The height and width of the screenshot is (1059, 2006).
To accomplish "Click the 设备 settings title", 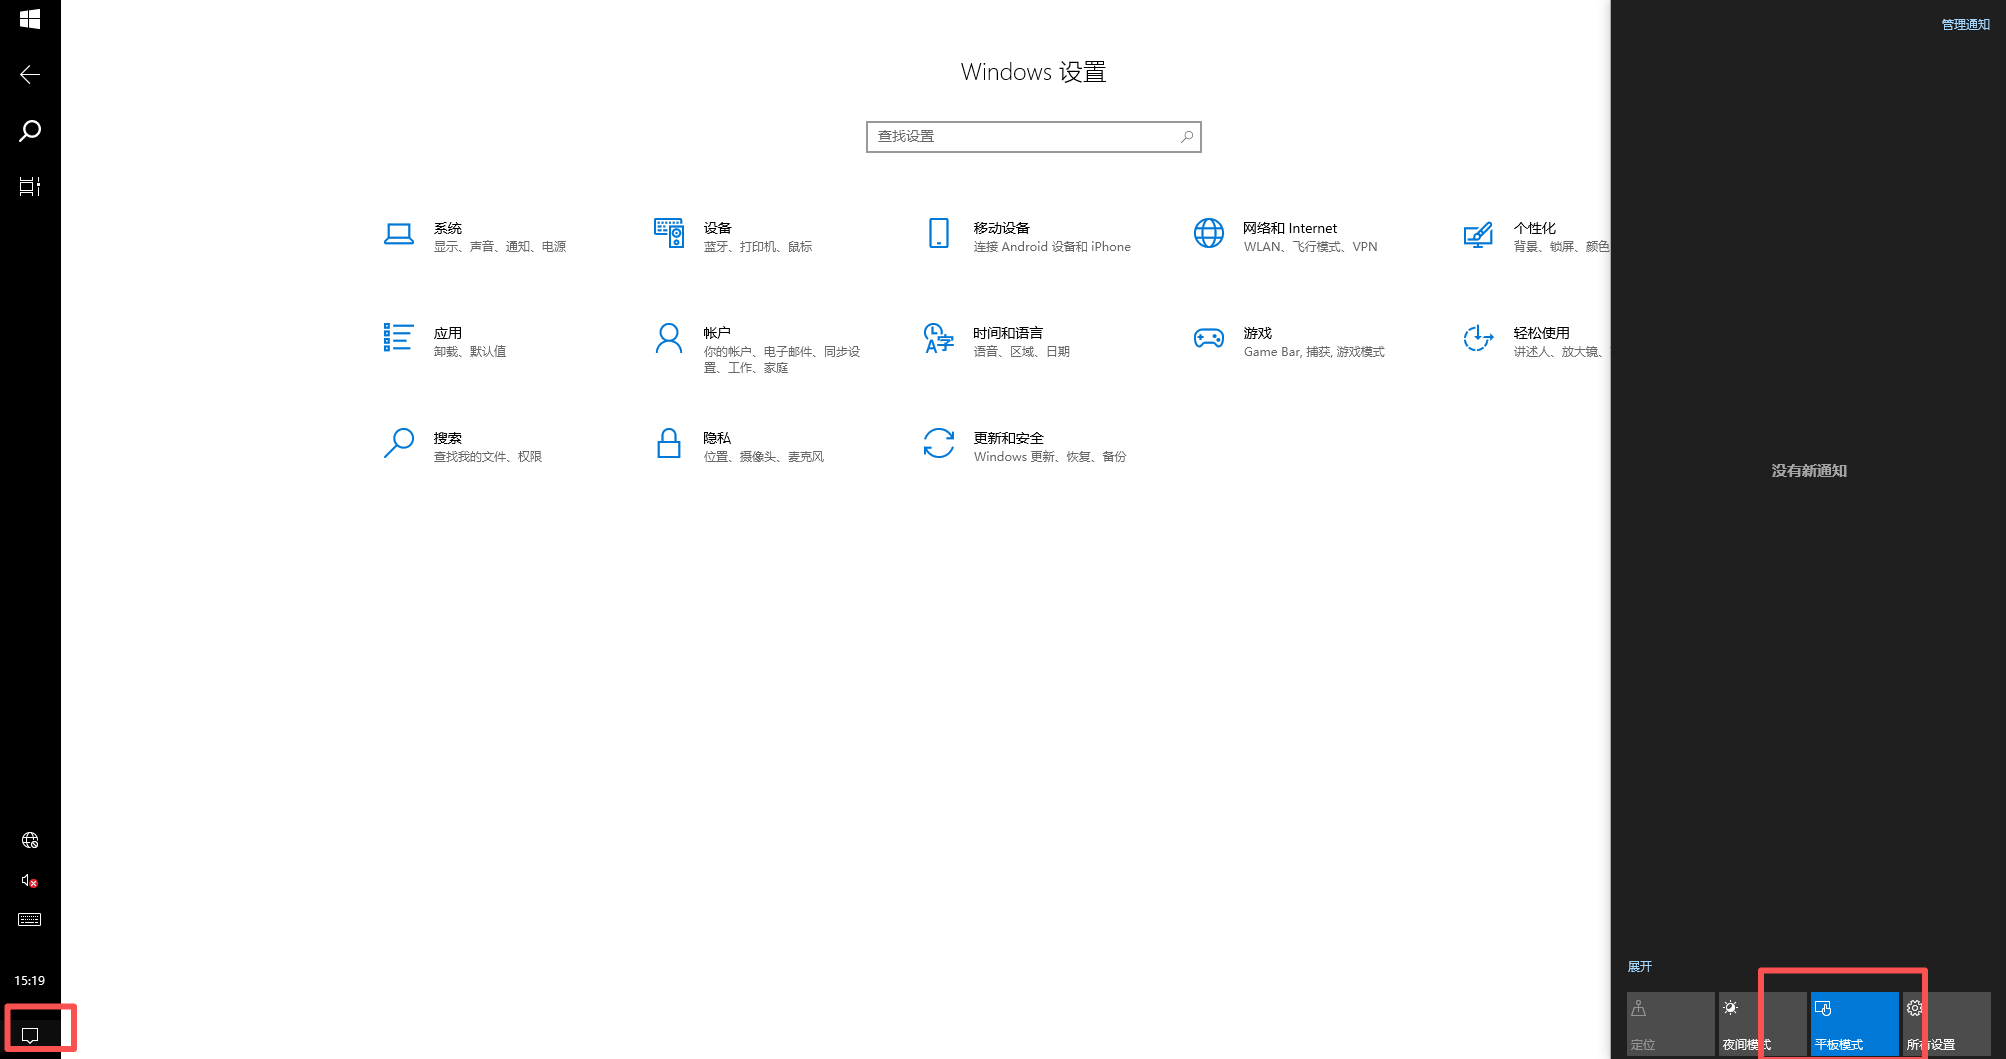I will tap(718, 229).
